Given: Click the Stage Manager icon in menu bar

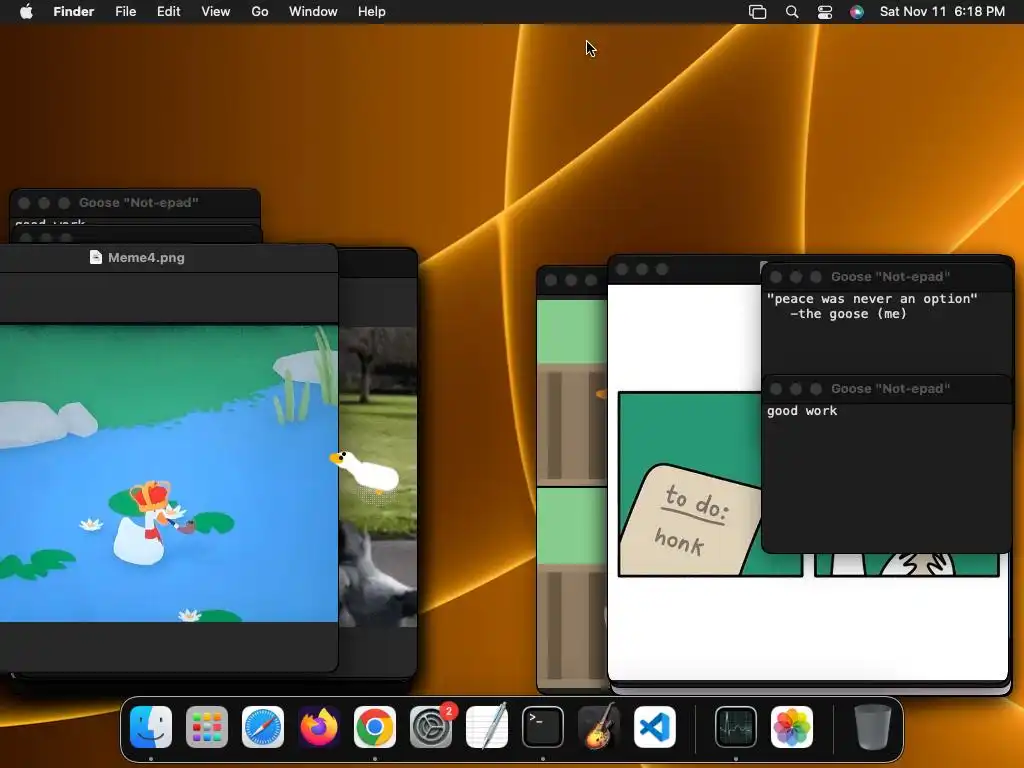Looking at the screenshot, I should click(x=758, y=12).
